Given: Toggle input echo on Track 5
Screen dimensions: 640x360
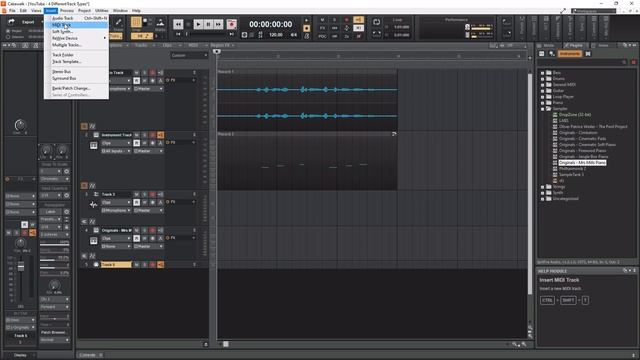Looking at the screenshot, I should pos(160,264).
